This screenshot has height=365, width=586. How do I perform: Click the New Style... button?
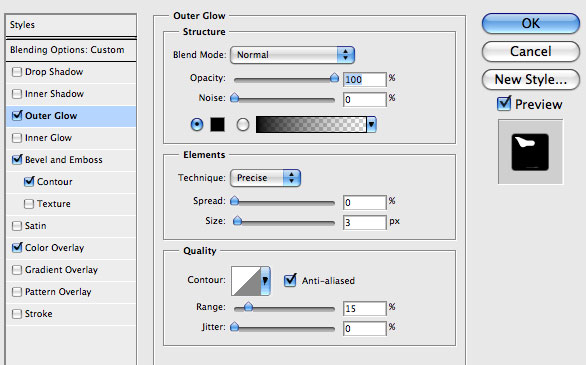(x=531, y=80)
